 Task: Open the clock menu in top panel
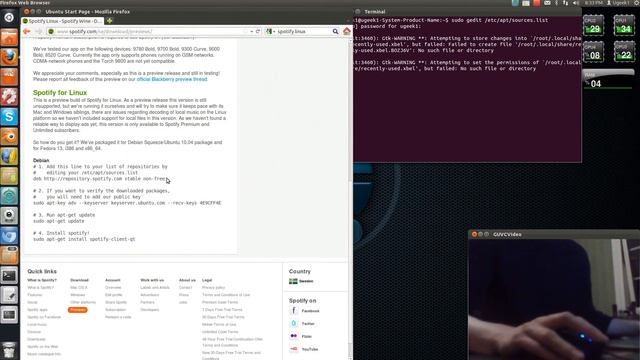593,3
